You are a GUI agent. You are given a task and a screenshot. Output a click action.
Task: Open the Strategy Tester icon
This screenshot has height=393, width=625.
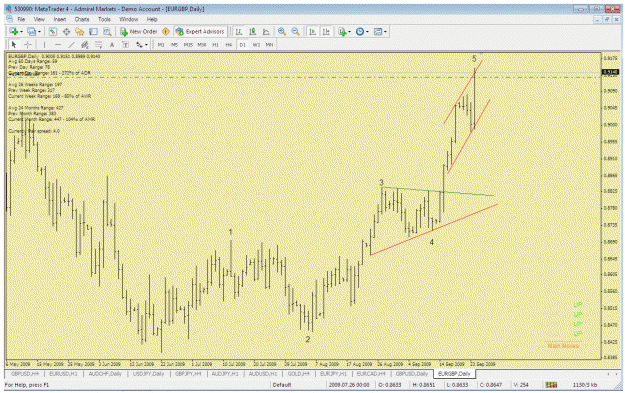(x=107, y=31)
